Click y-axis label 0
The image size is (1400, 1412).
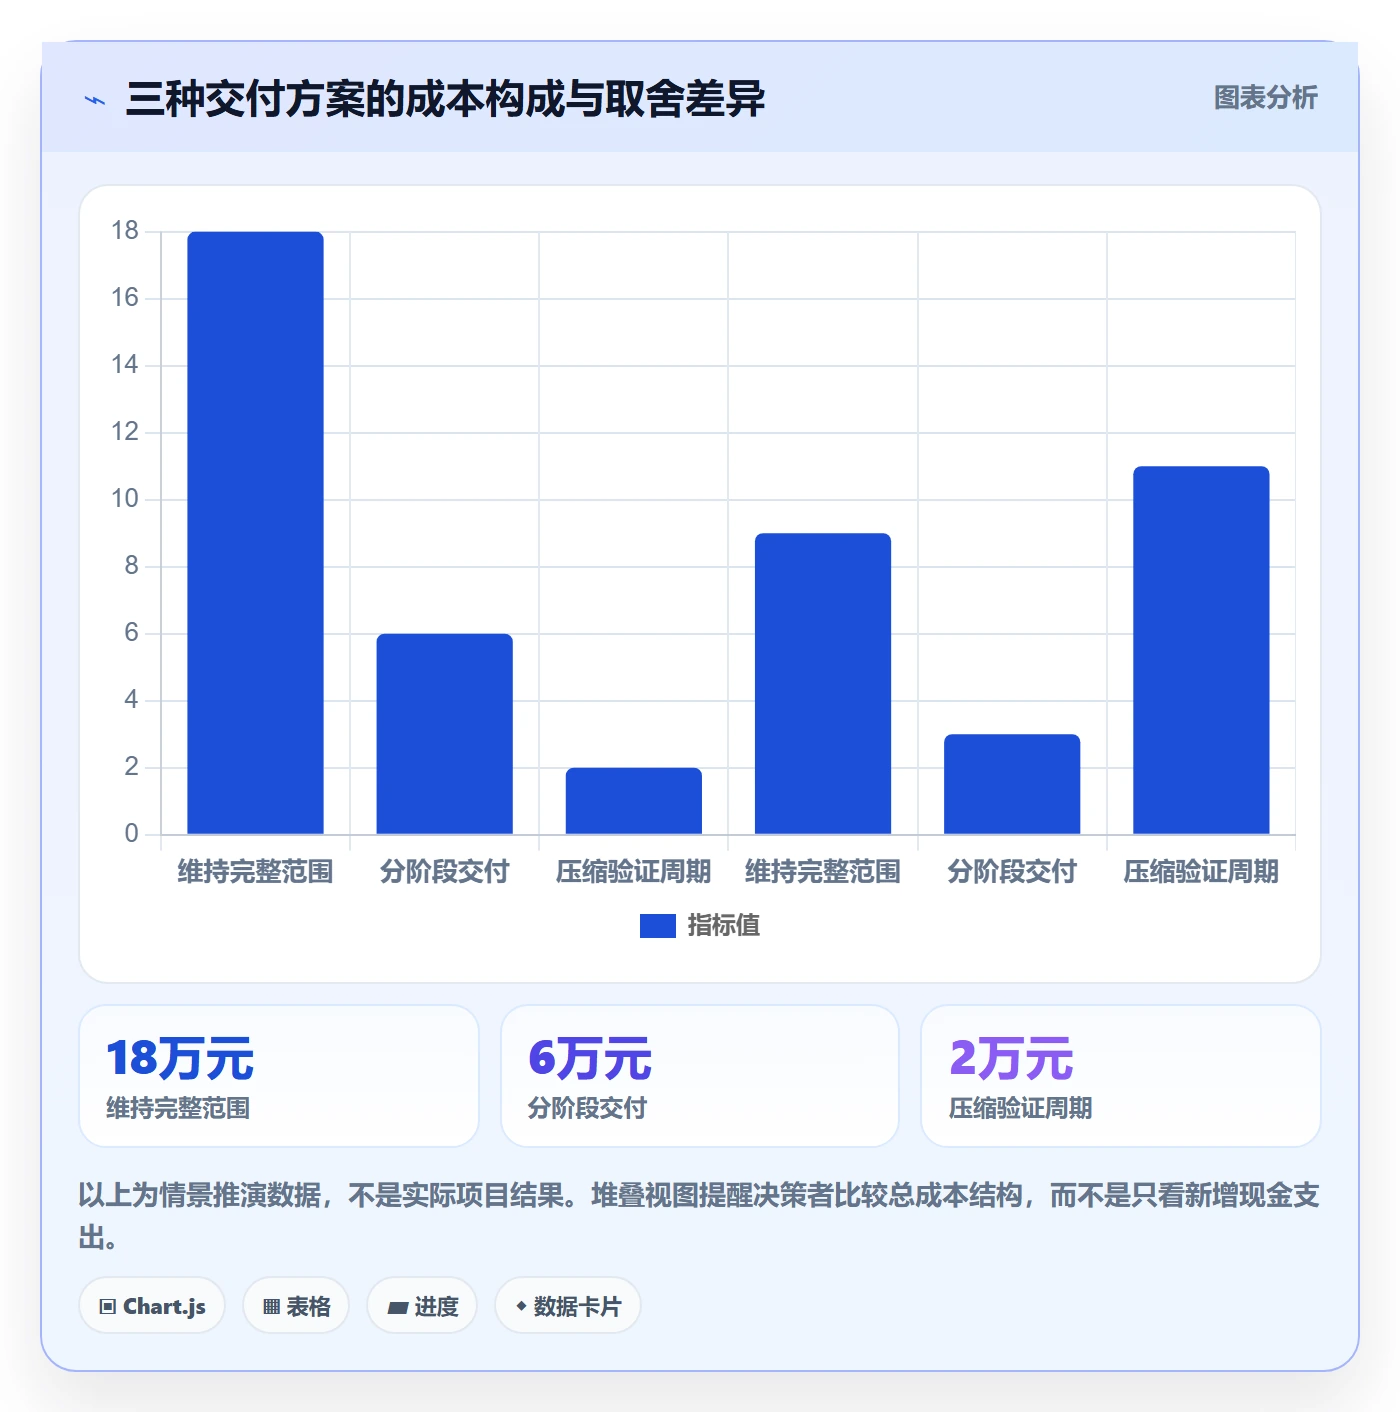pyautogui.click(x=131, y=834)
